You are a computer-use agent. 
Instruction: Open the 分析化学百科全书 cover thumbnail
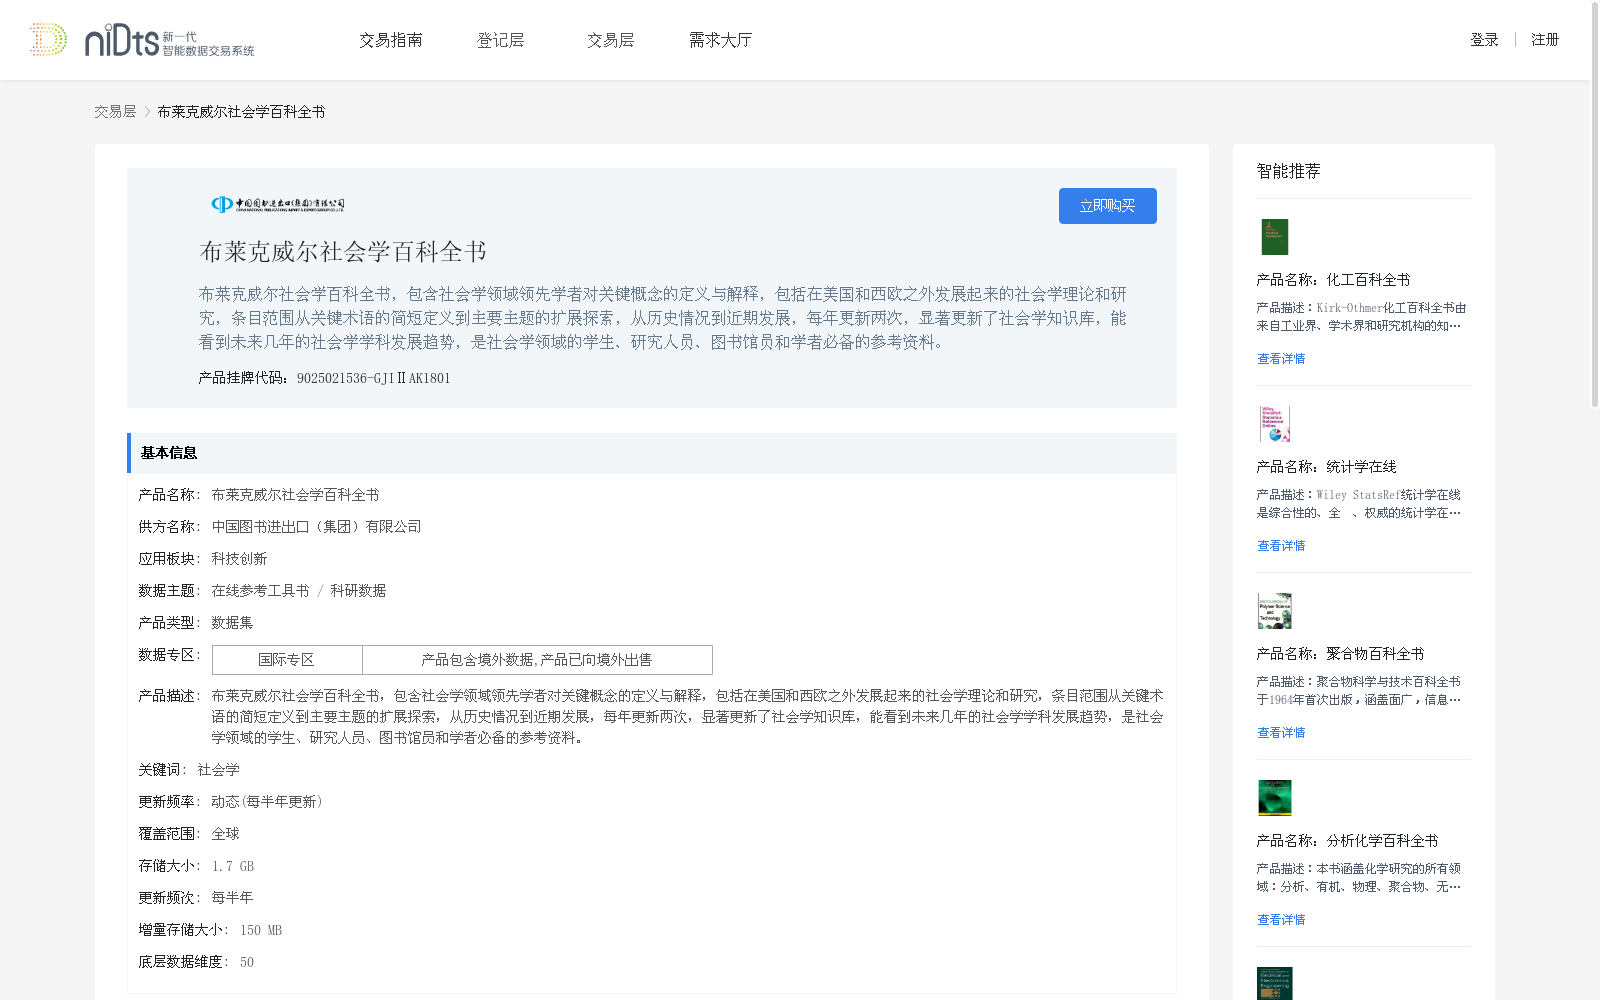point(1274,798)
